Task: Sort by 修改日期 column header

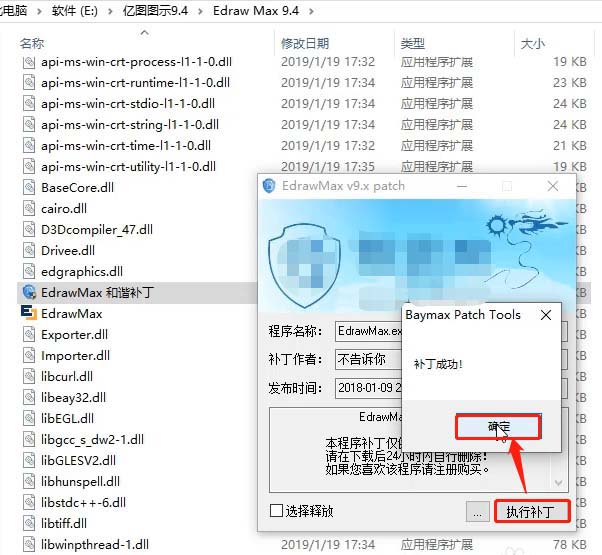Action: click(x=305, y=43)
